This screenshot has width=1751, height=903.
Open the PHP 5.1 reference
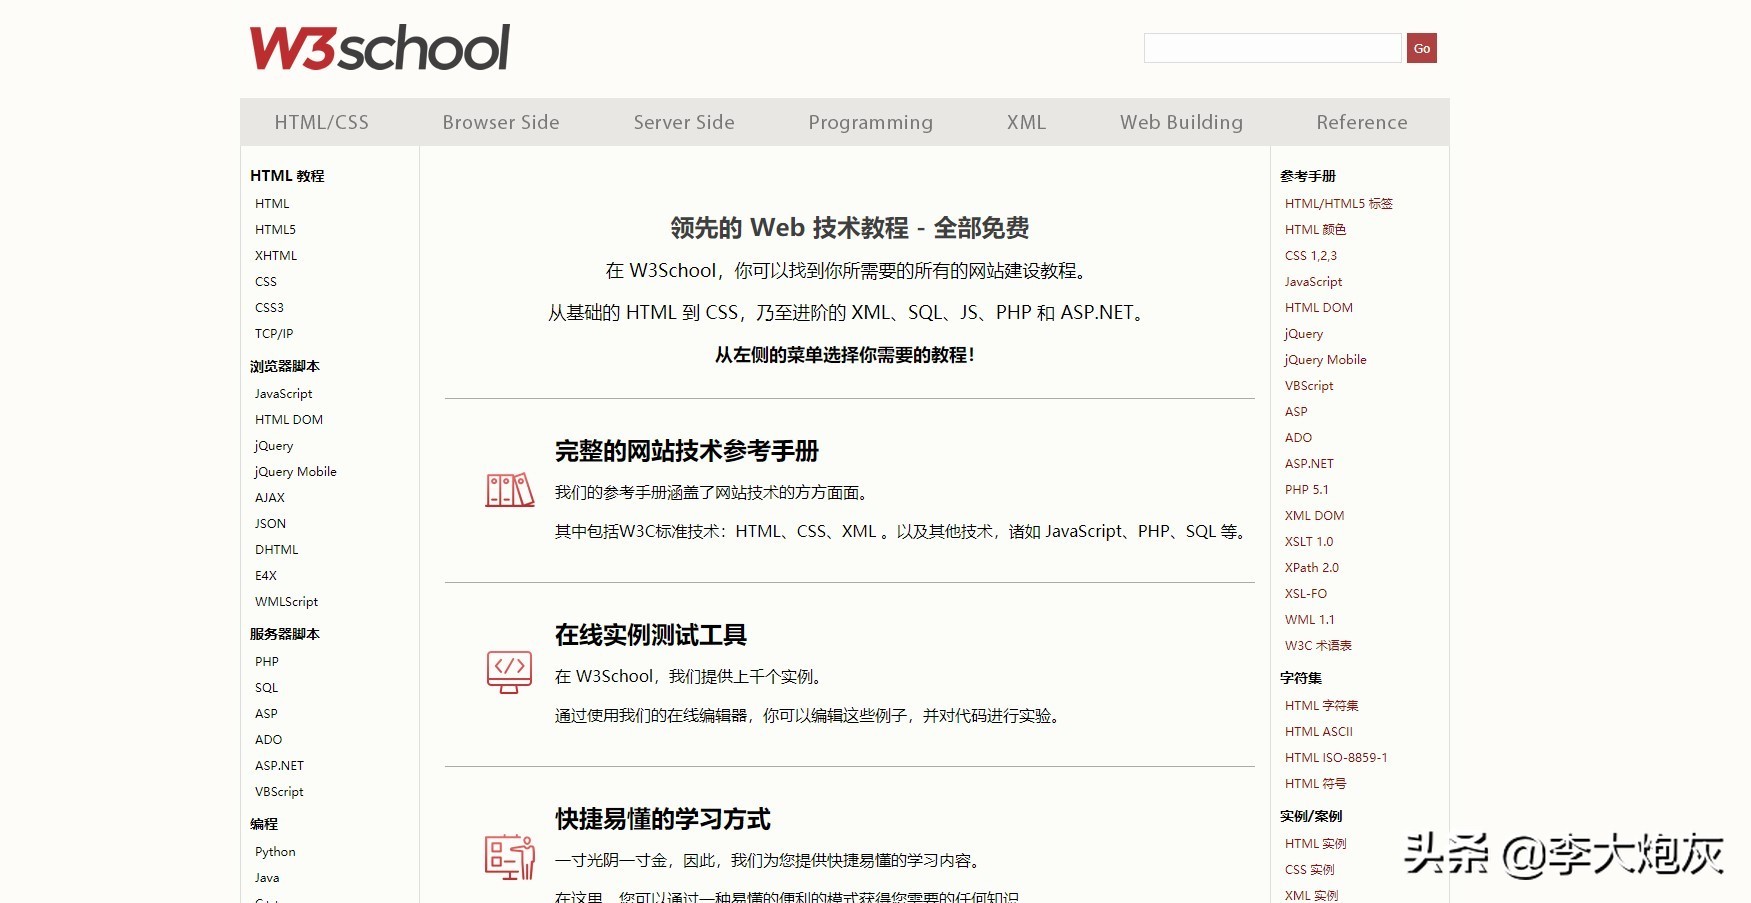pyautogui.click(x=1307, y=489)
